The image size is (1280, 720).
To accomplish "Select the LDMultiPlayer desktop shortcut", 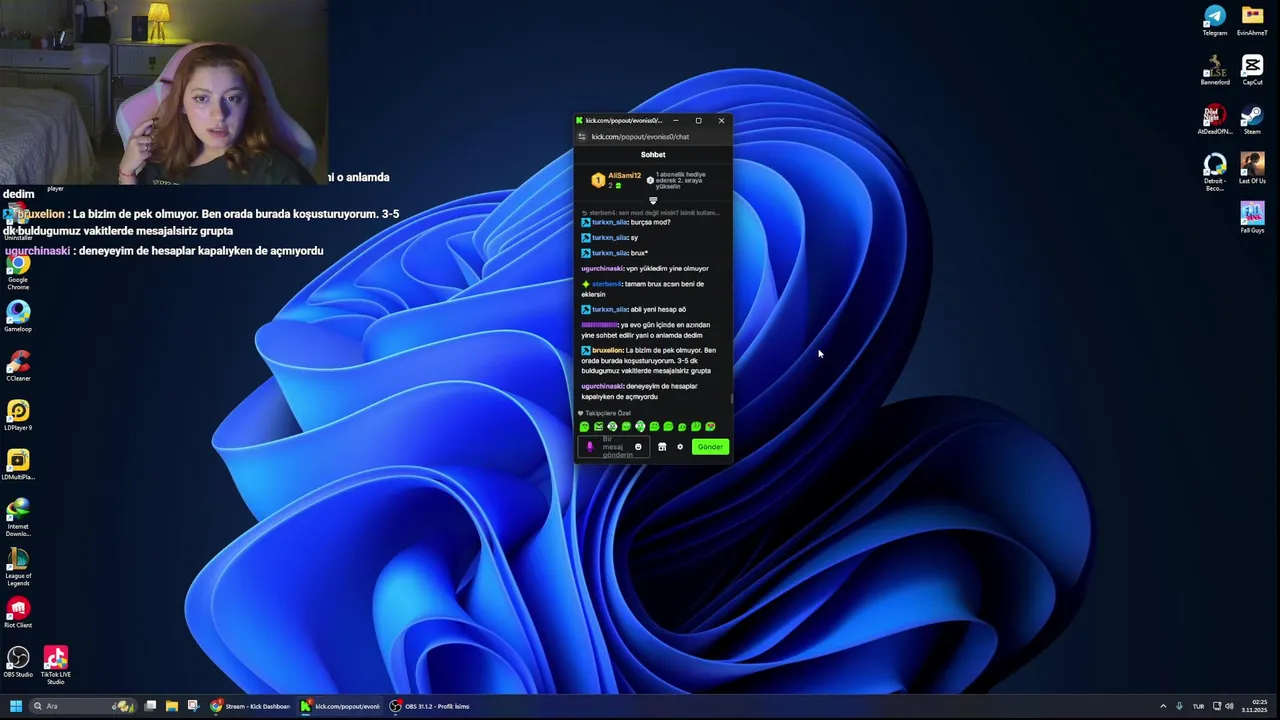I will point(18,464).
